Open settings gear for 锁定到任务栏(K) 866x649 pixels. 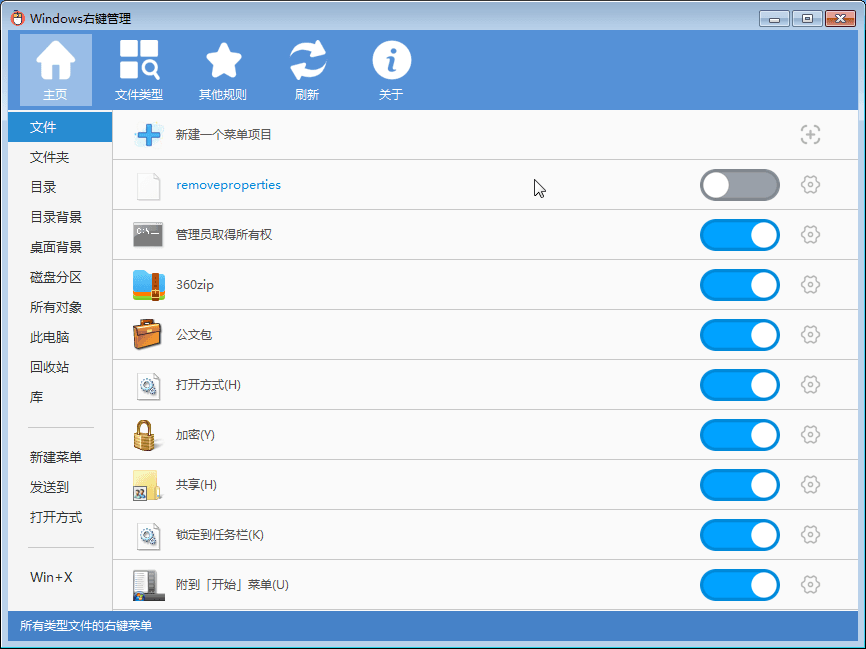point(810,535)
